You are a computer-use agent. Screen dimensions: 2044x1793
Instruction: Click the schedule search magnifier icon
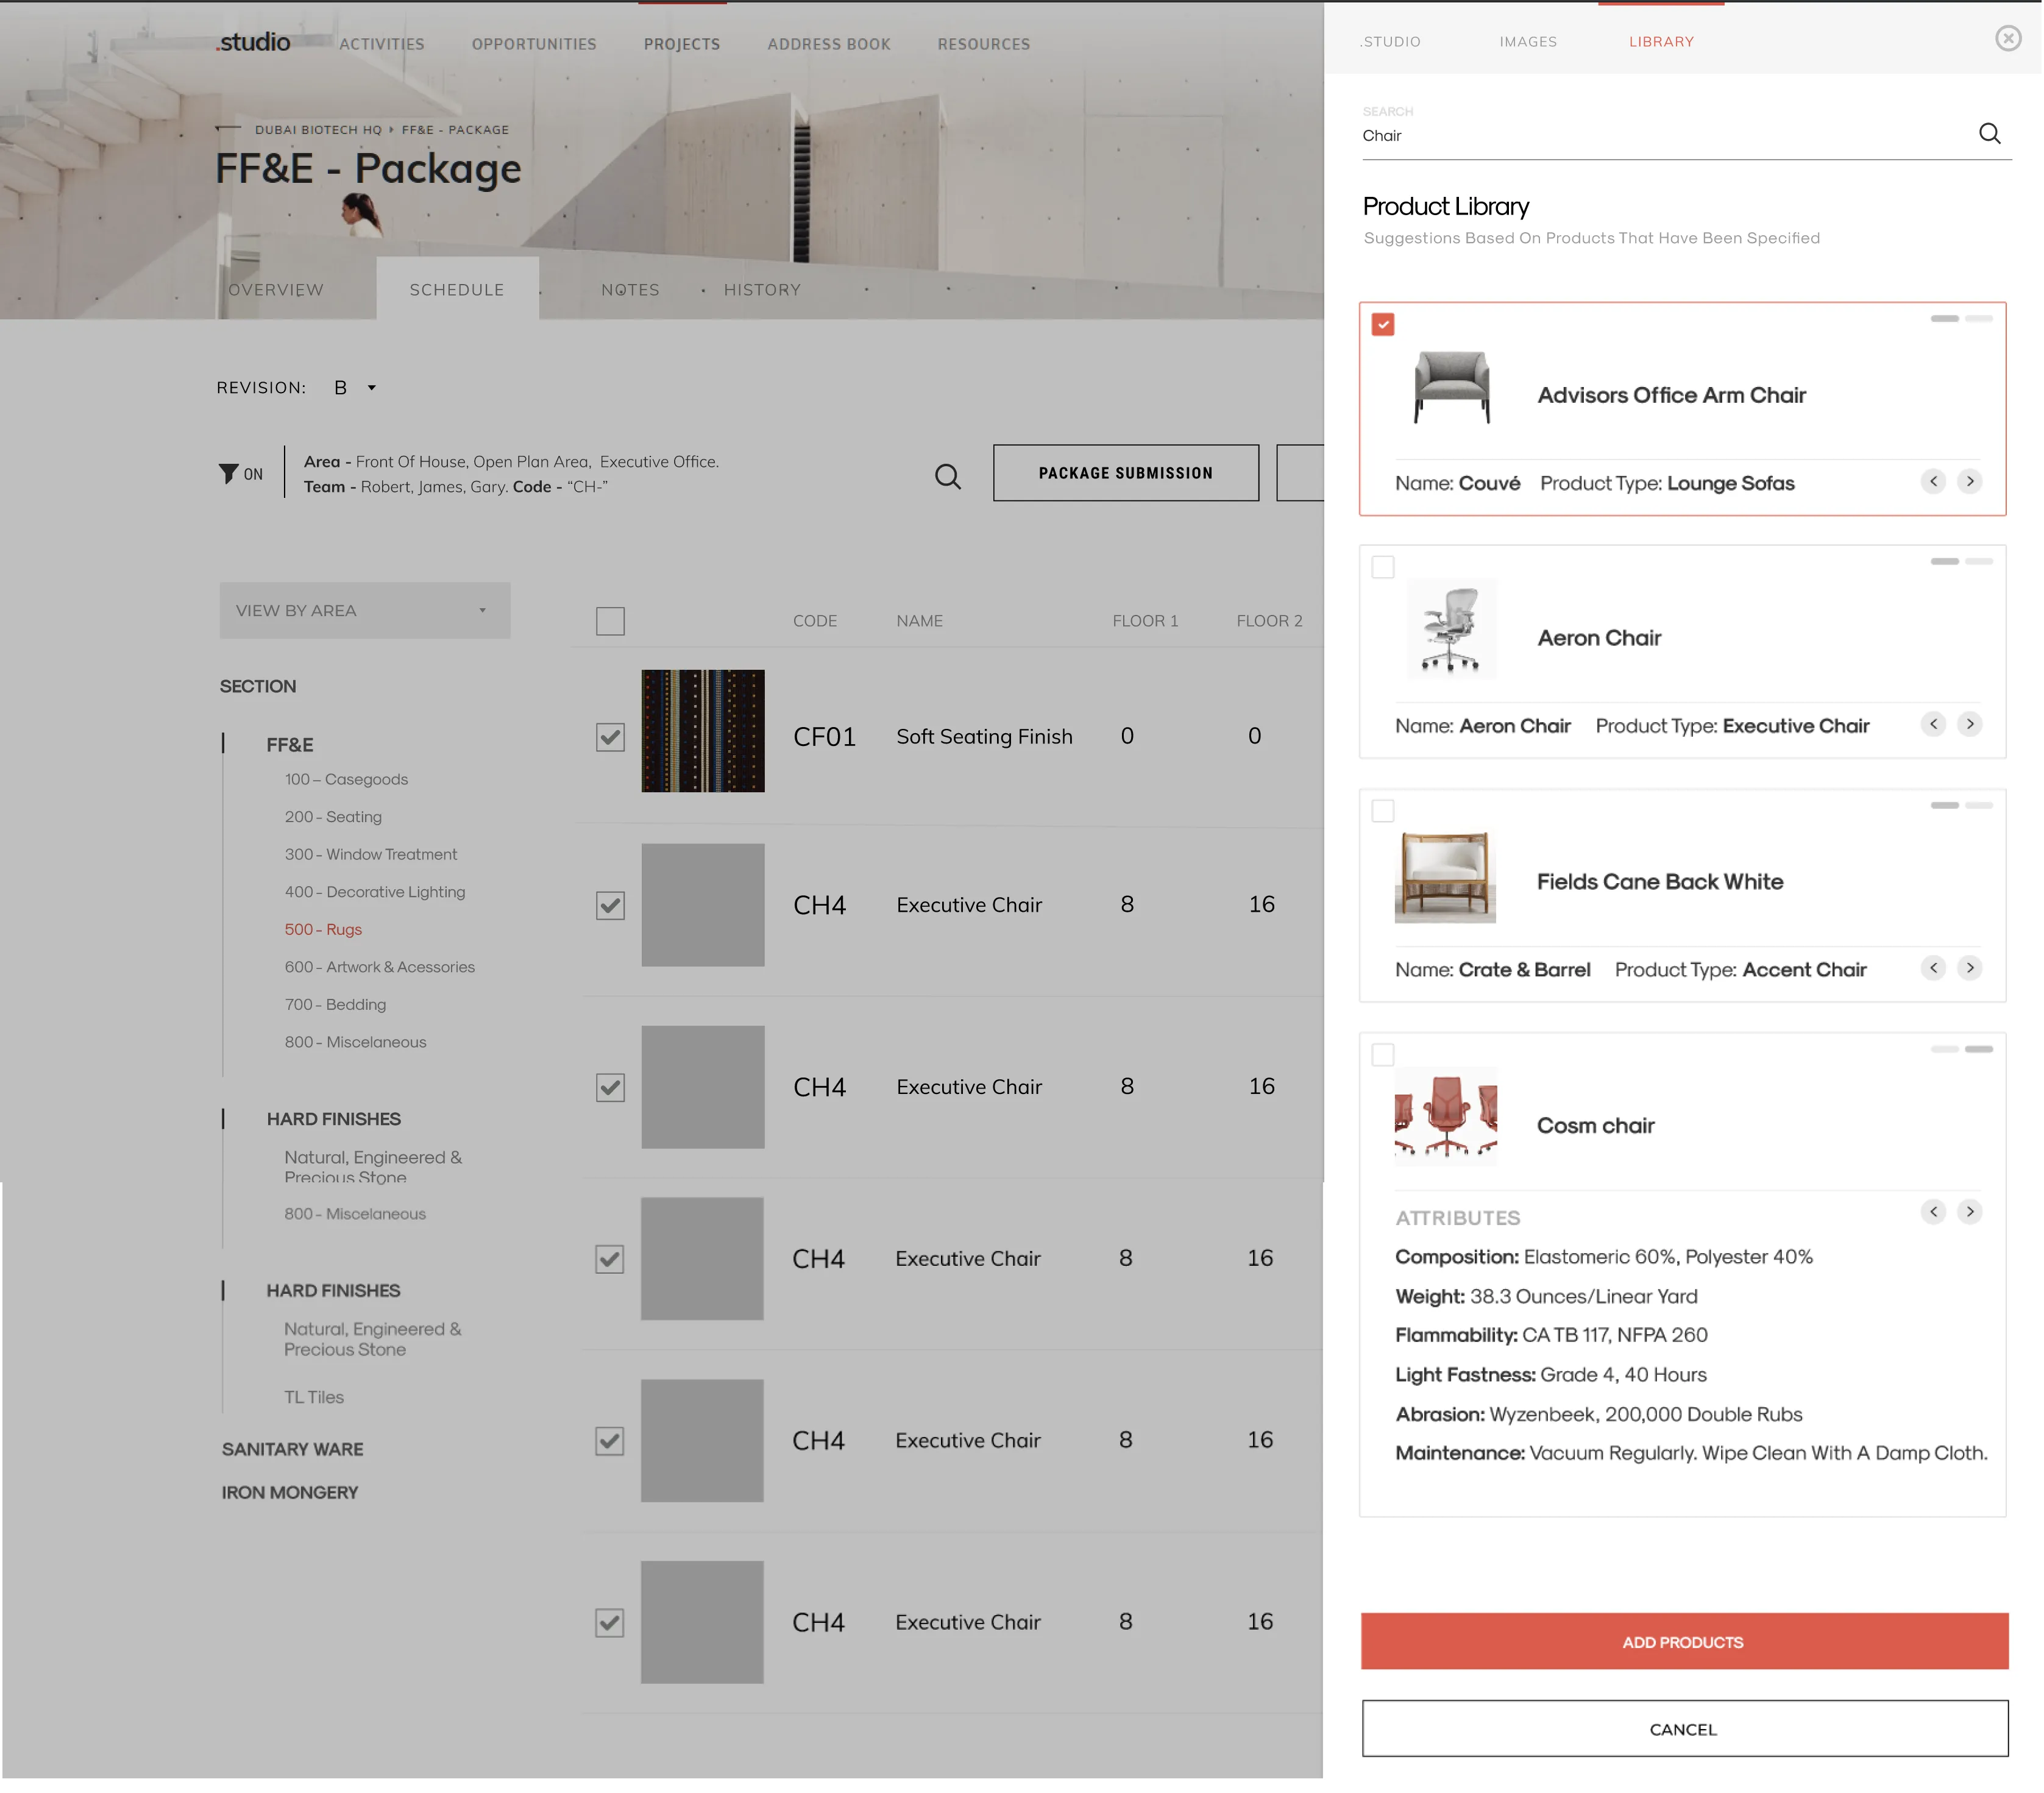click(x=947, y=477)
